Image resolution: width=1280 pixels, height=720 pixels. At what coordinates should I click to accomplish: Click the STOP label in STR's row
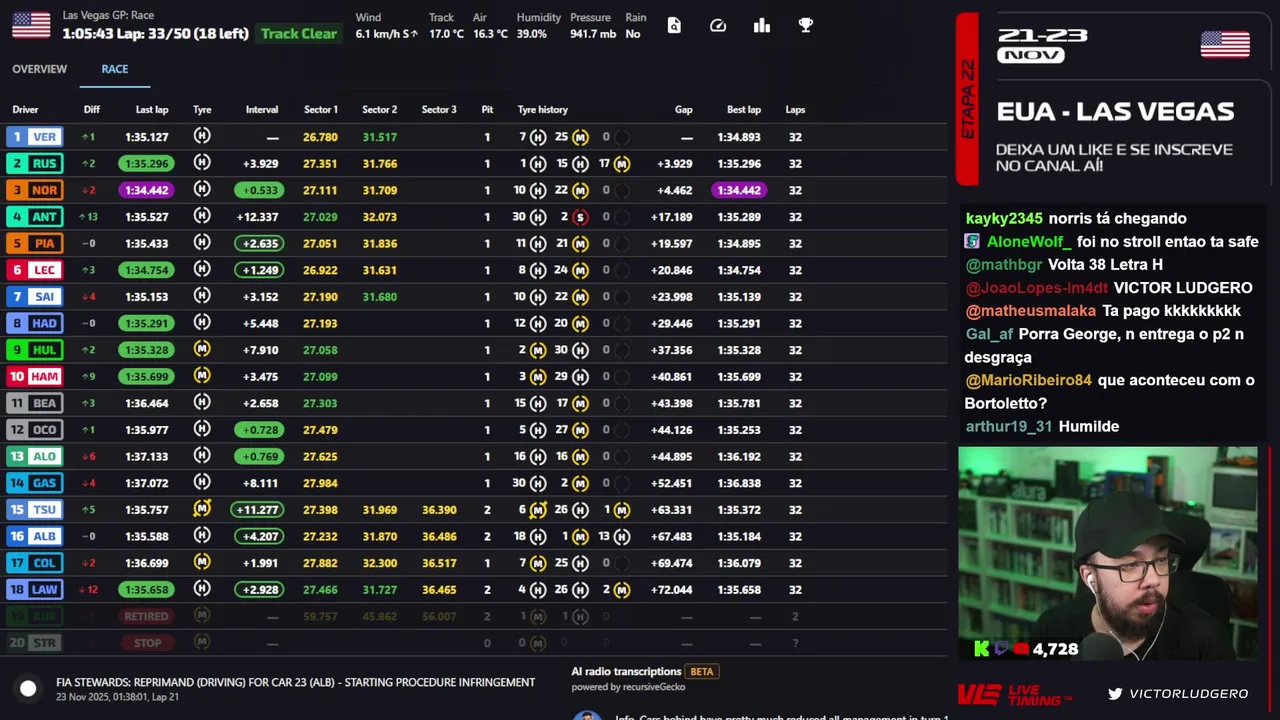[147, 643]
